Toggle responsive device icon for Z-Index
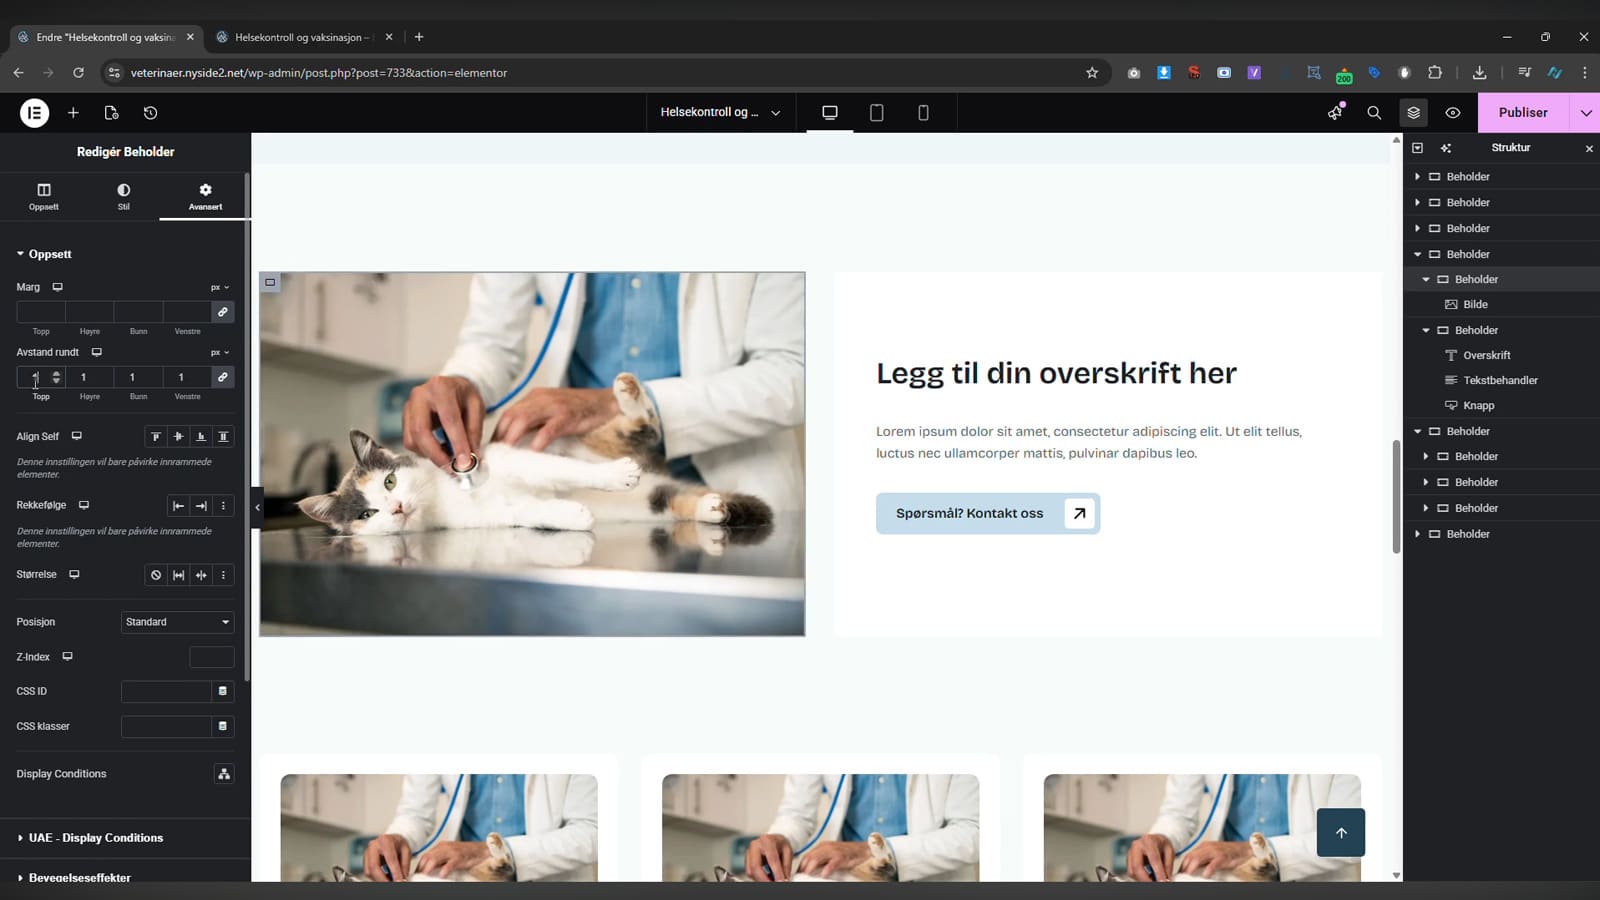1600x900 pixels. [x=67, y=657]
